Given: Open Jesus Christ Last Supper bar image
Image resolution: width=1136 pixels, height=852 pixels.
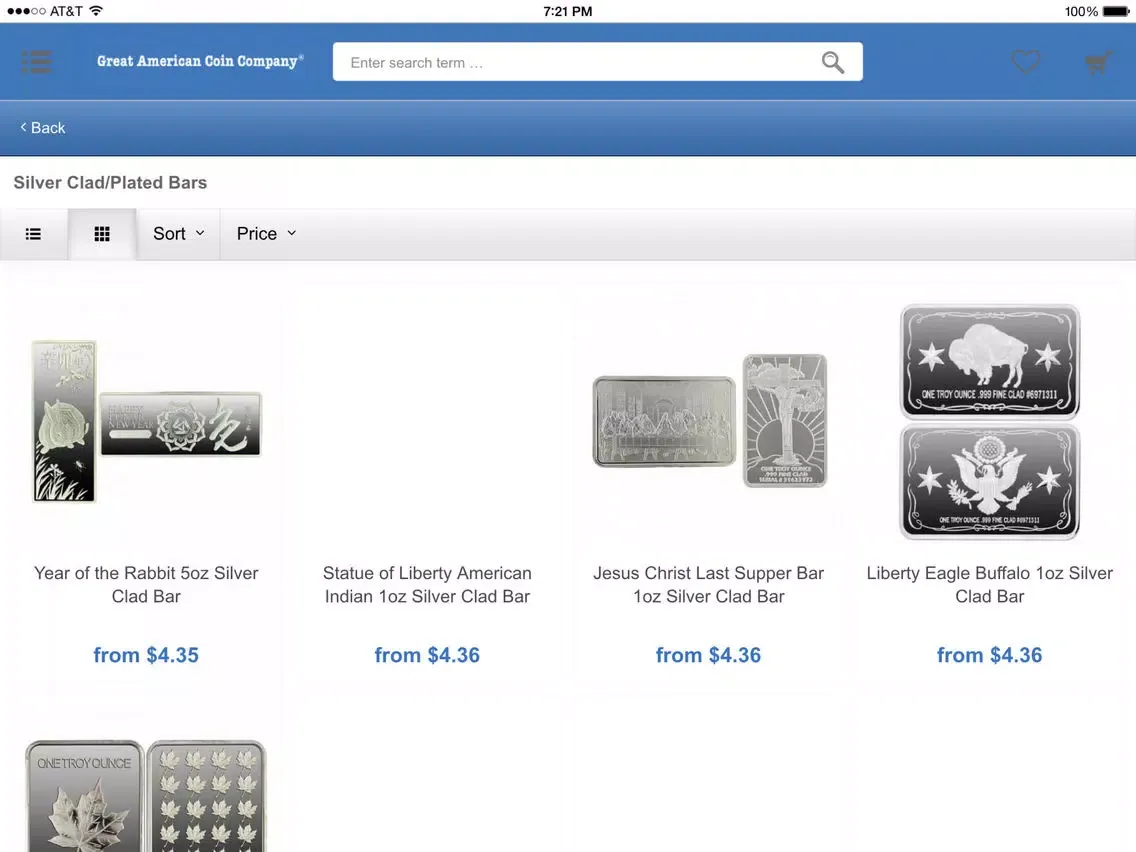Looking at the screenshot, I should [709, 421].
